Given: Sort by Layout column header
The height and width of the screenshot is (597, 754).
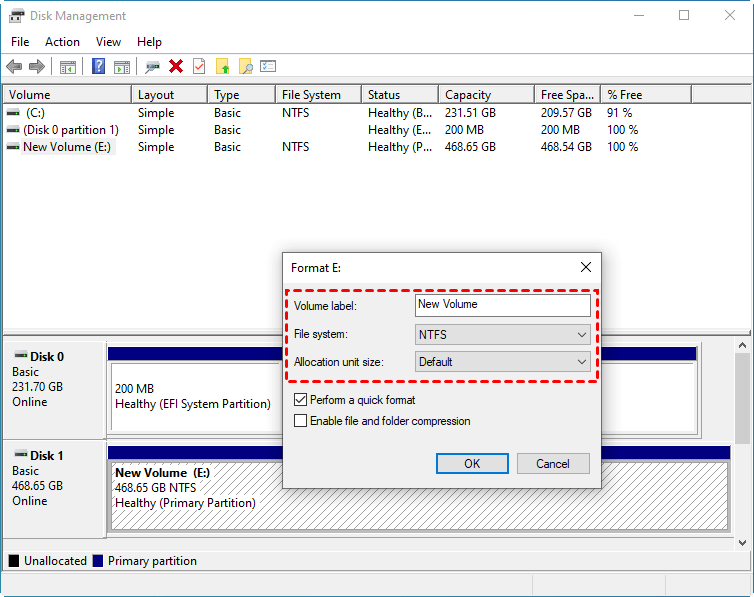Looking at the screenshot, I should (170, 95).
